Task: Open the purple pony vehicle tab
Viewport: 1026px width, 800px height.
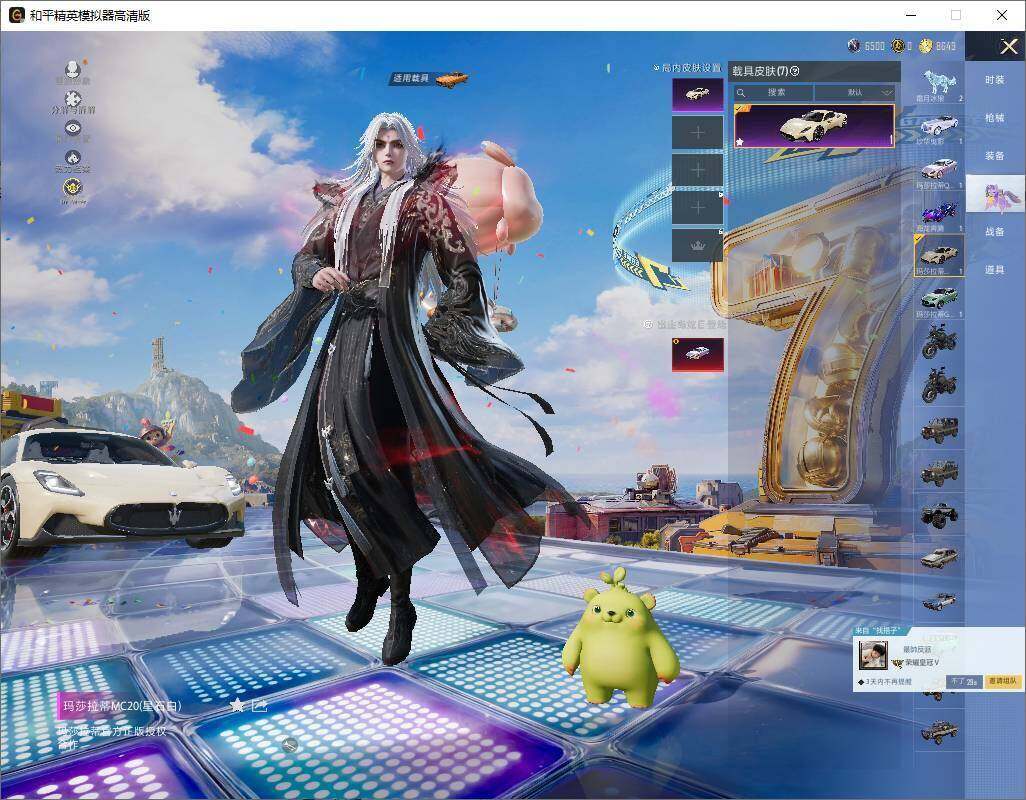Action: tap(995, 194)
